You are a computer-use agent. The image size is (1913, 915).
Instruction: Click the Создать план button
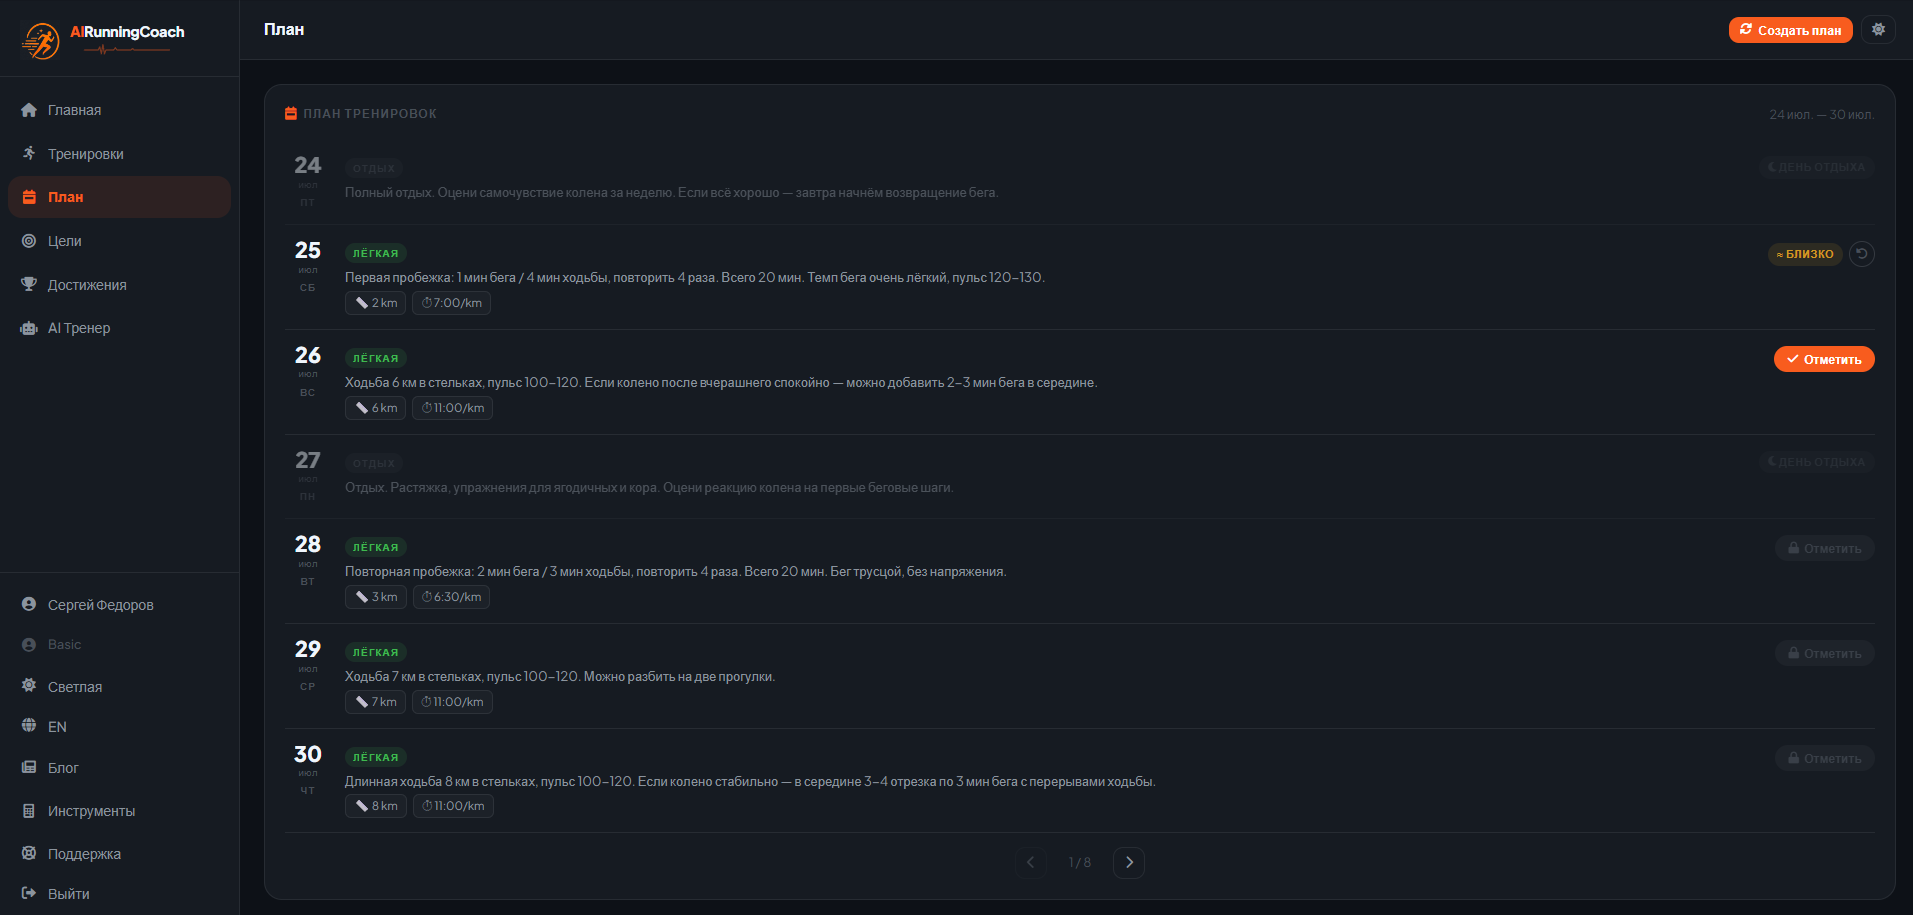1790,30
